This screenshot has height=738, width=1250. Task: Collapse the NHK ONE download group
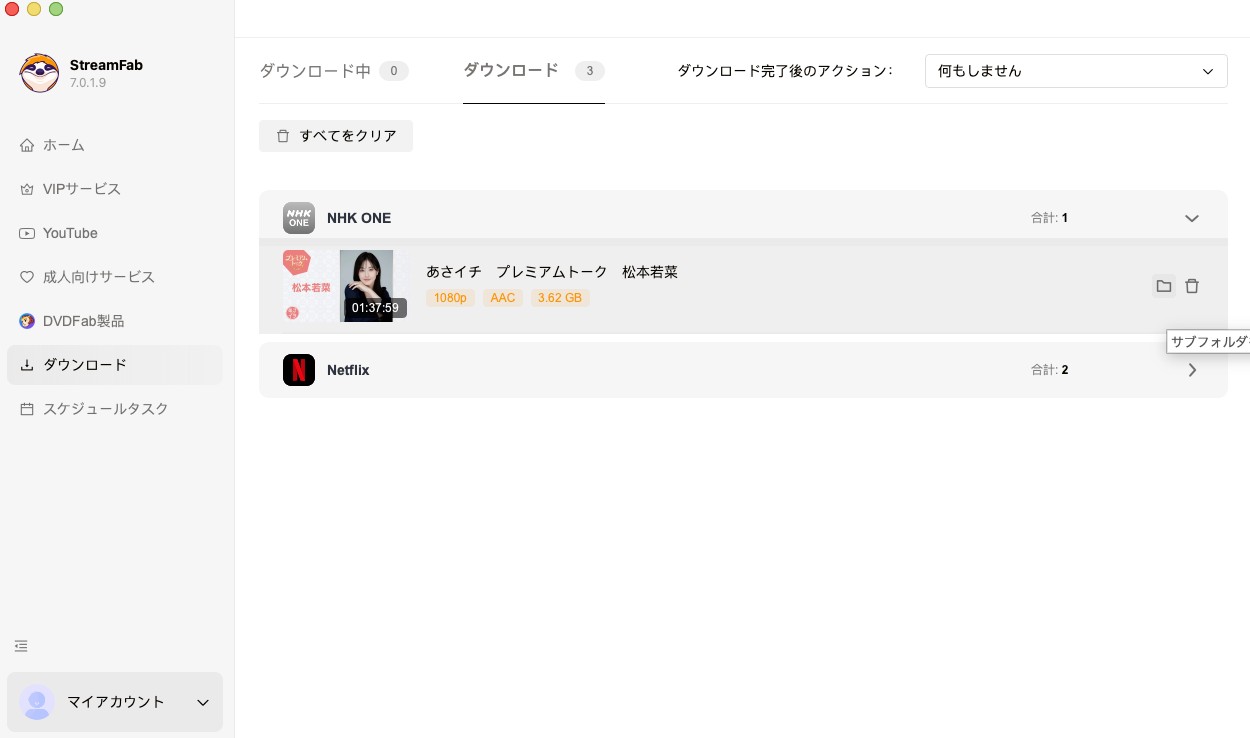(1192, 217)
